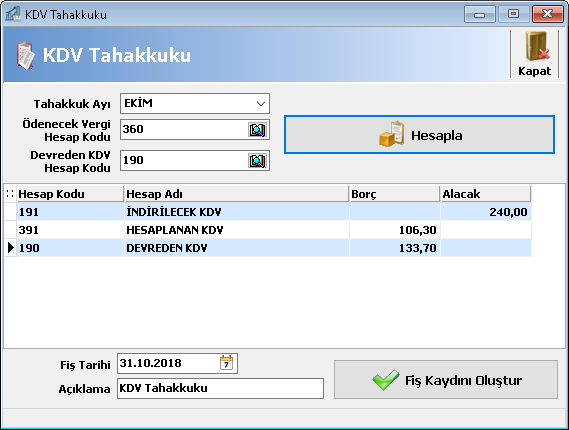Click the Hesapla button

[419, 135]
